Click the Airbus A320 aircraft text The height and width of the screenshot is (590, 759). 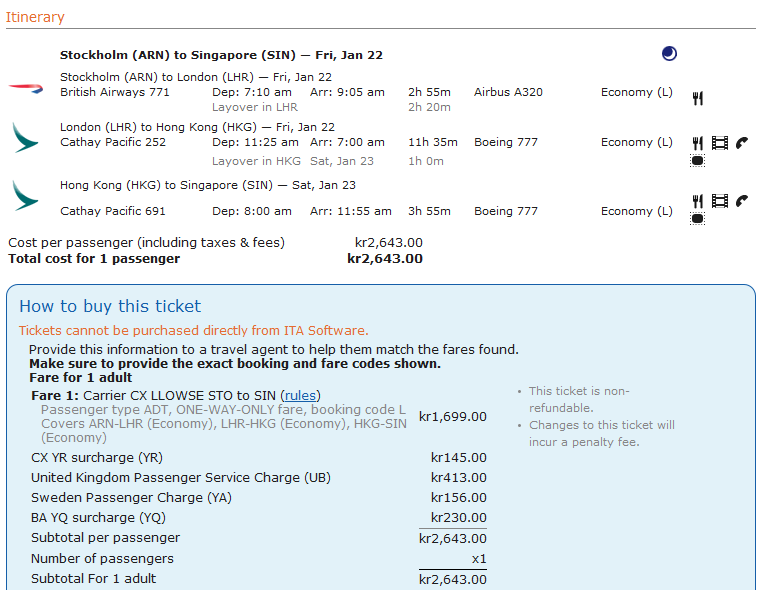pyautogui.click(x=508, y=92)
